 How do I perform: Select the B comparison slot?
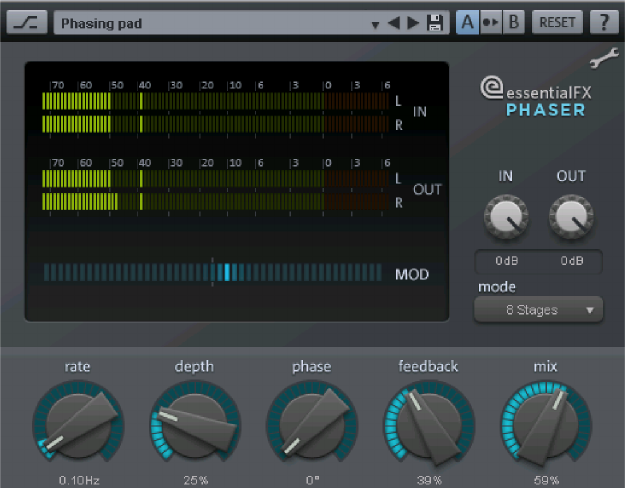click(513, 22)
